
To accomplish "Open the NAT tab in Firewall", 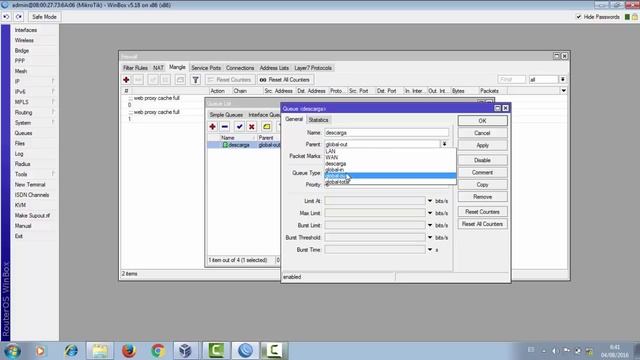I will pyautogui.click(x=158, y=68).
